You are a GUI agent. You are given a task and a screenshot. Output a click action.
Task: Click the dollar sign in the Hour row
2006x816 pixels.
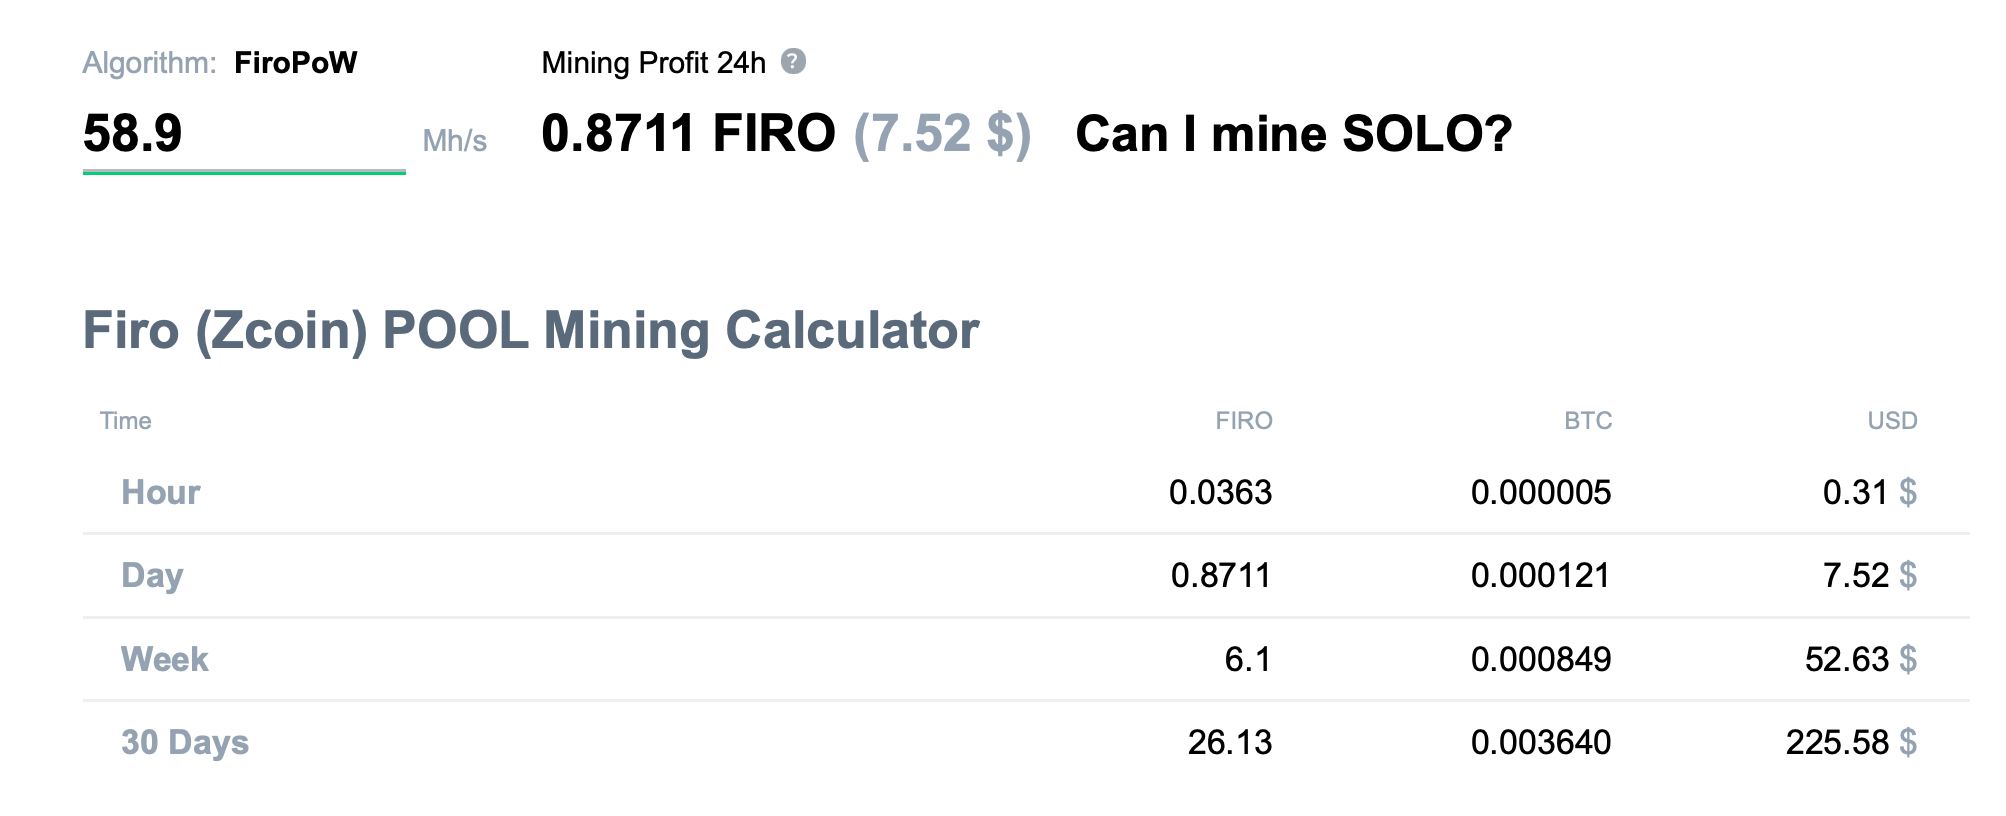[x=1908, y=492]
